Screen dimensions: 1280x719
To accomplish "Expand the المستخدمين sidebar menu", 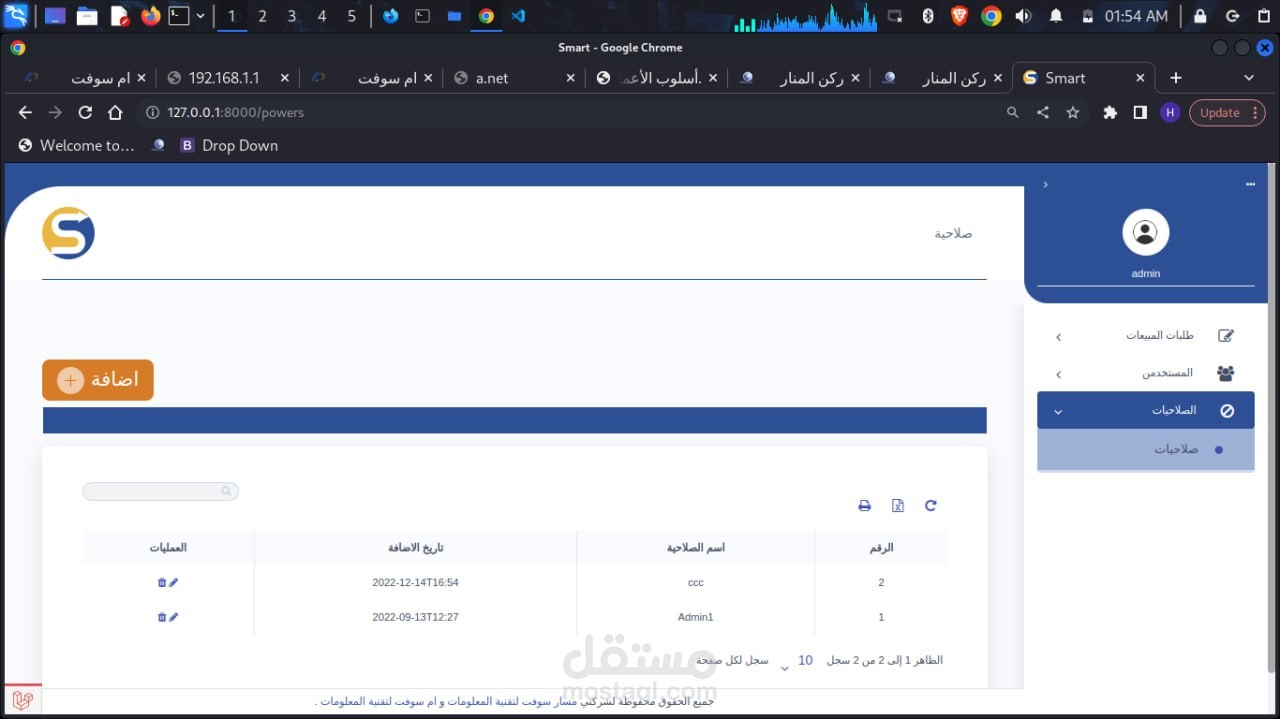I will click(x=1146, y=373).
